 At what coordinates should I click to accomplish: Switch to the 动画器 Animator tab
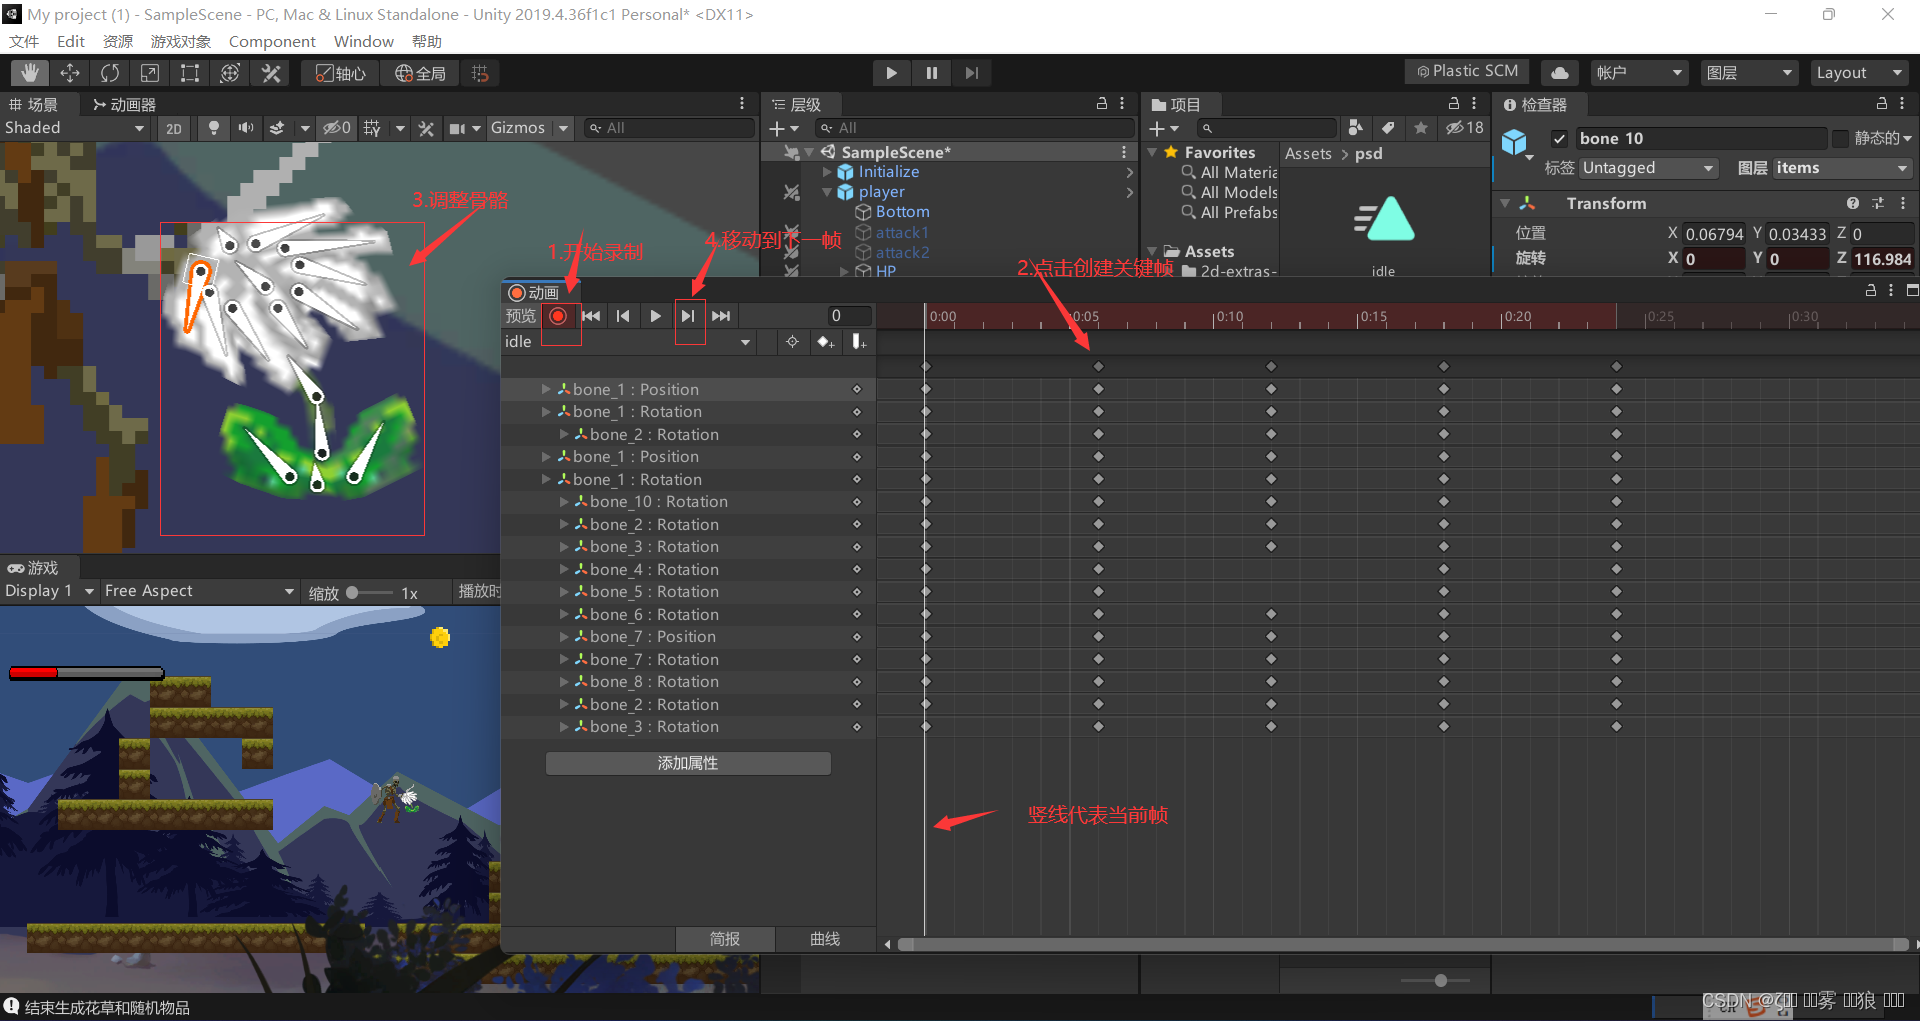124,104
